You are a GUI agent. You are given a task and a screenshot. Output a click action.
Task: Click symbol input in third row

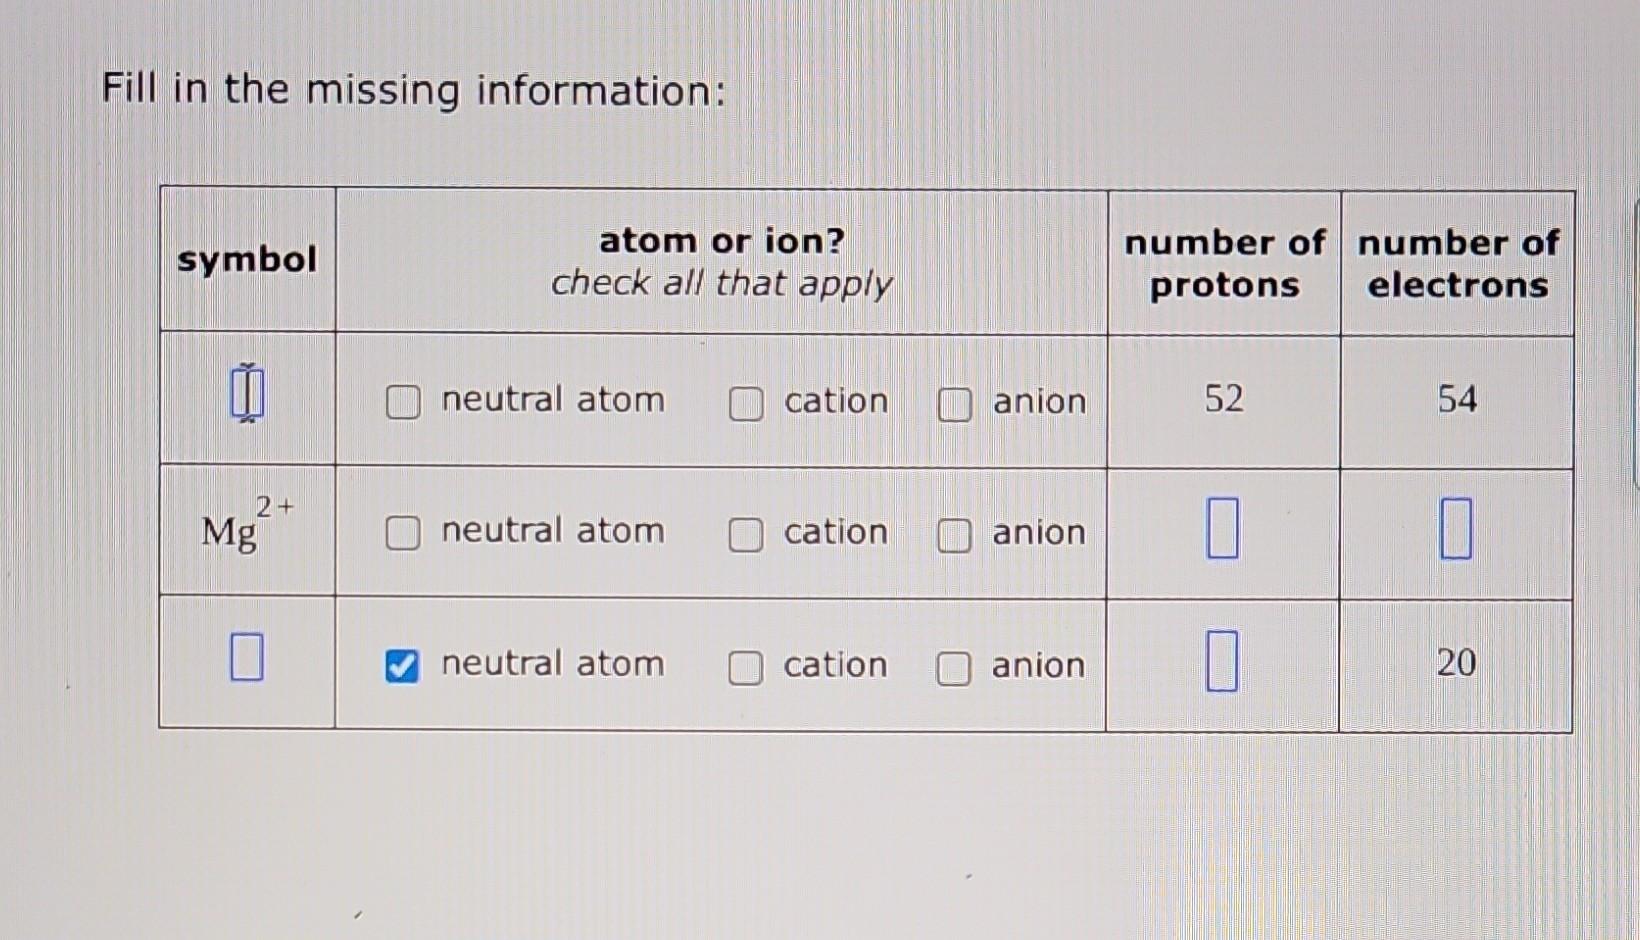(x=246, y=657)
